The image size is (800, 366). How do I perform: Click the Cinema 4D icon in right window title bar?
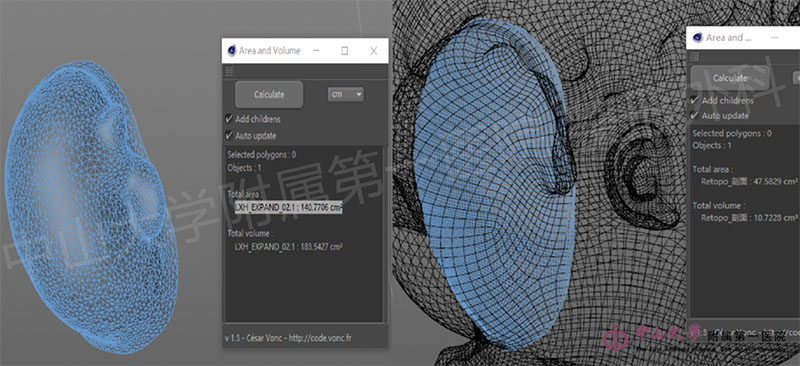click(698, 38)
